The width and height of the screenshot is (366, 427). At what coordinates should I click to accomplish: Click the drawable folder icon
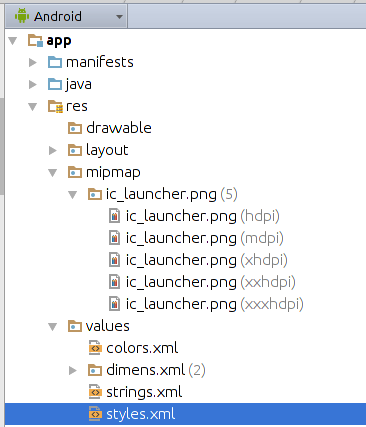click(75, 128)
